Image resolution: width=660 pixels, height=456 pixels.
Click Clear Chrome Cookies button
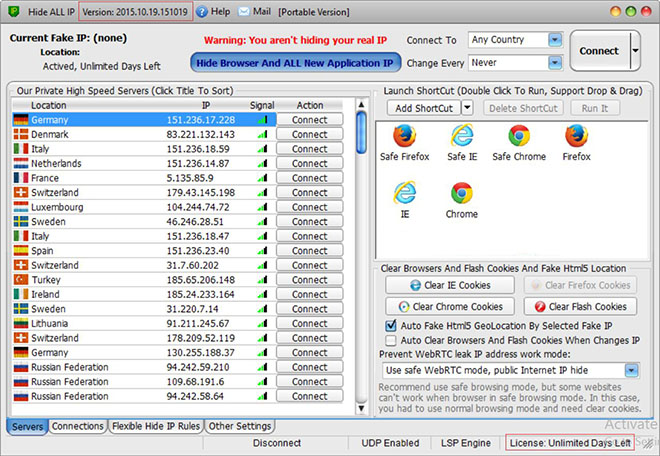click(x=450, y=307)
